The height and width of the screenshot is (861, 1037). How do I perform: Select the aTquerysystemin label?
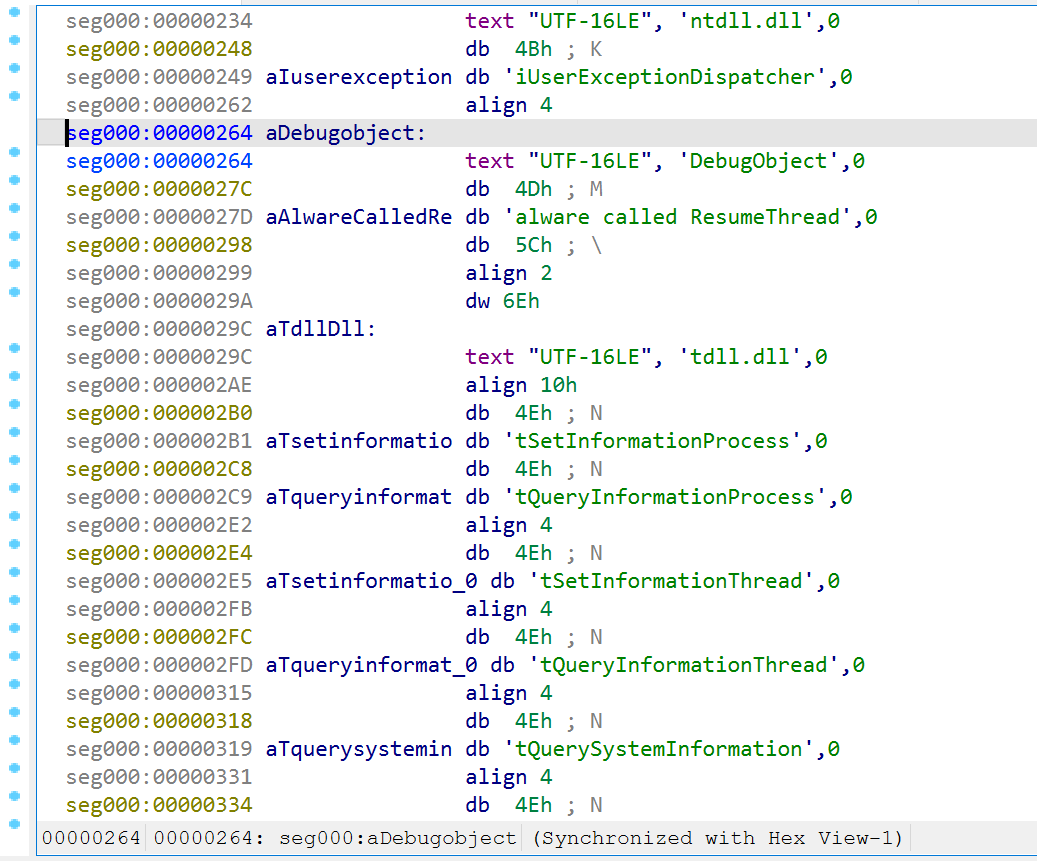point(359,749)
